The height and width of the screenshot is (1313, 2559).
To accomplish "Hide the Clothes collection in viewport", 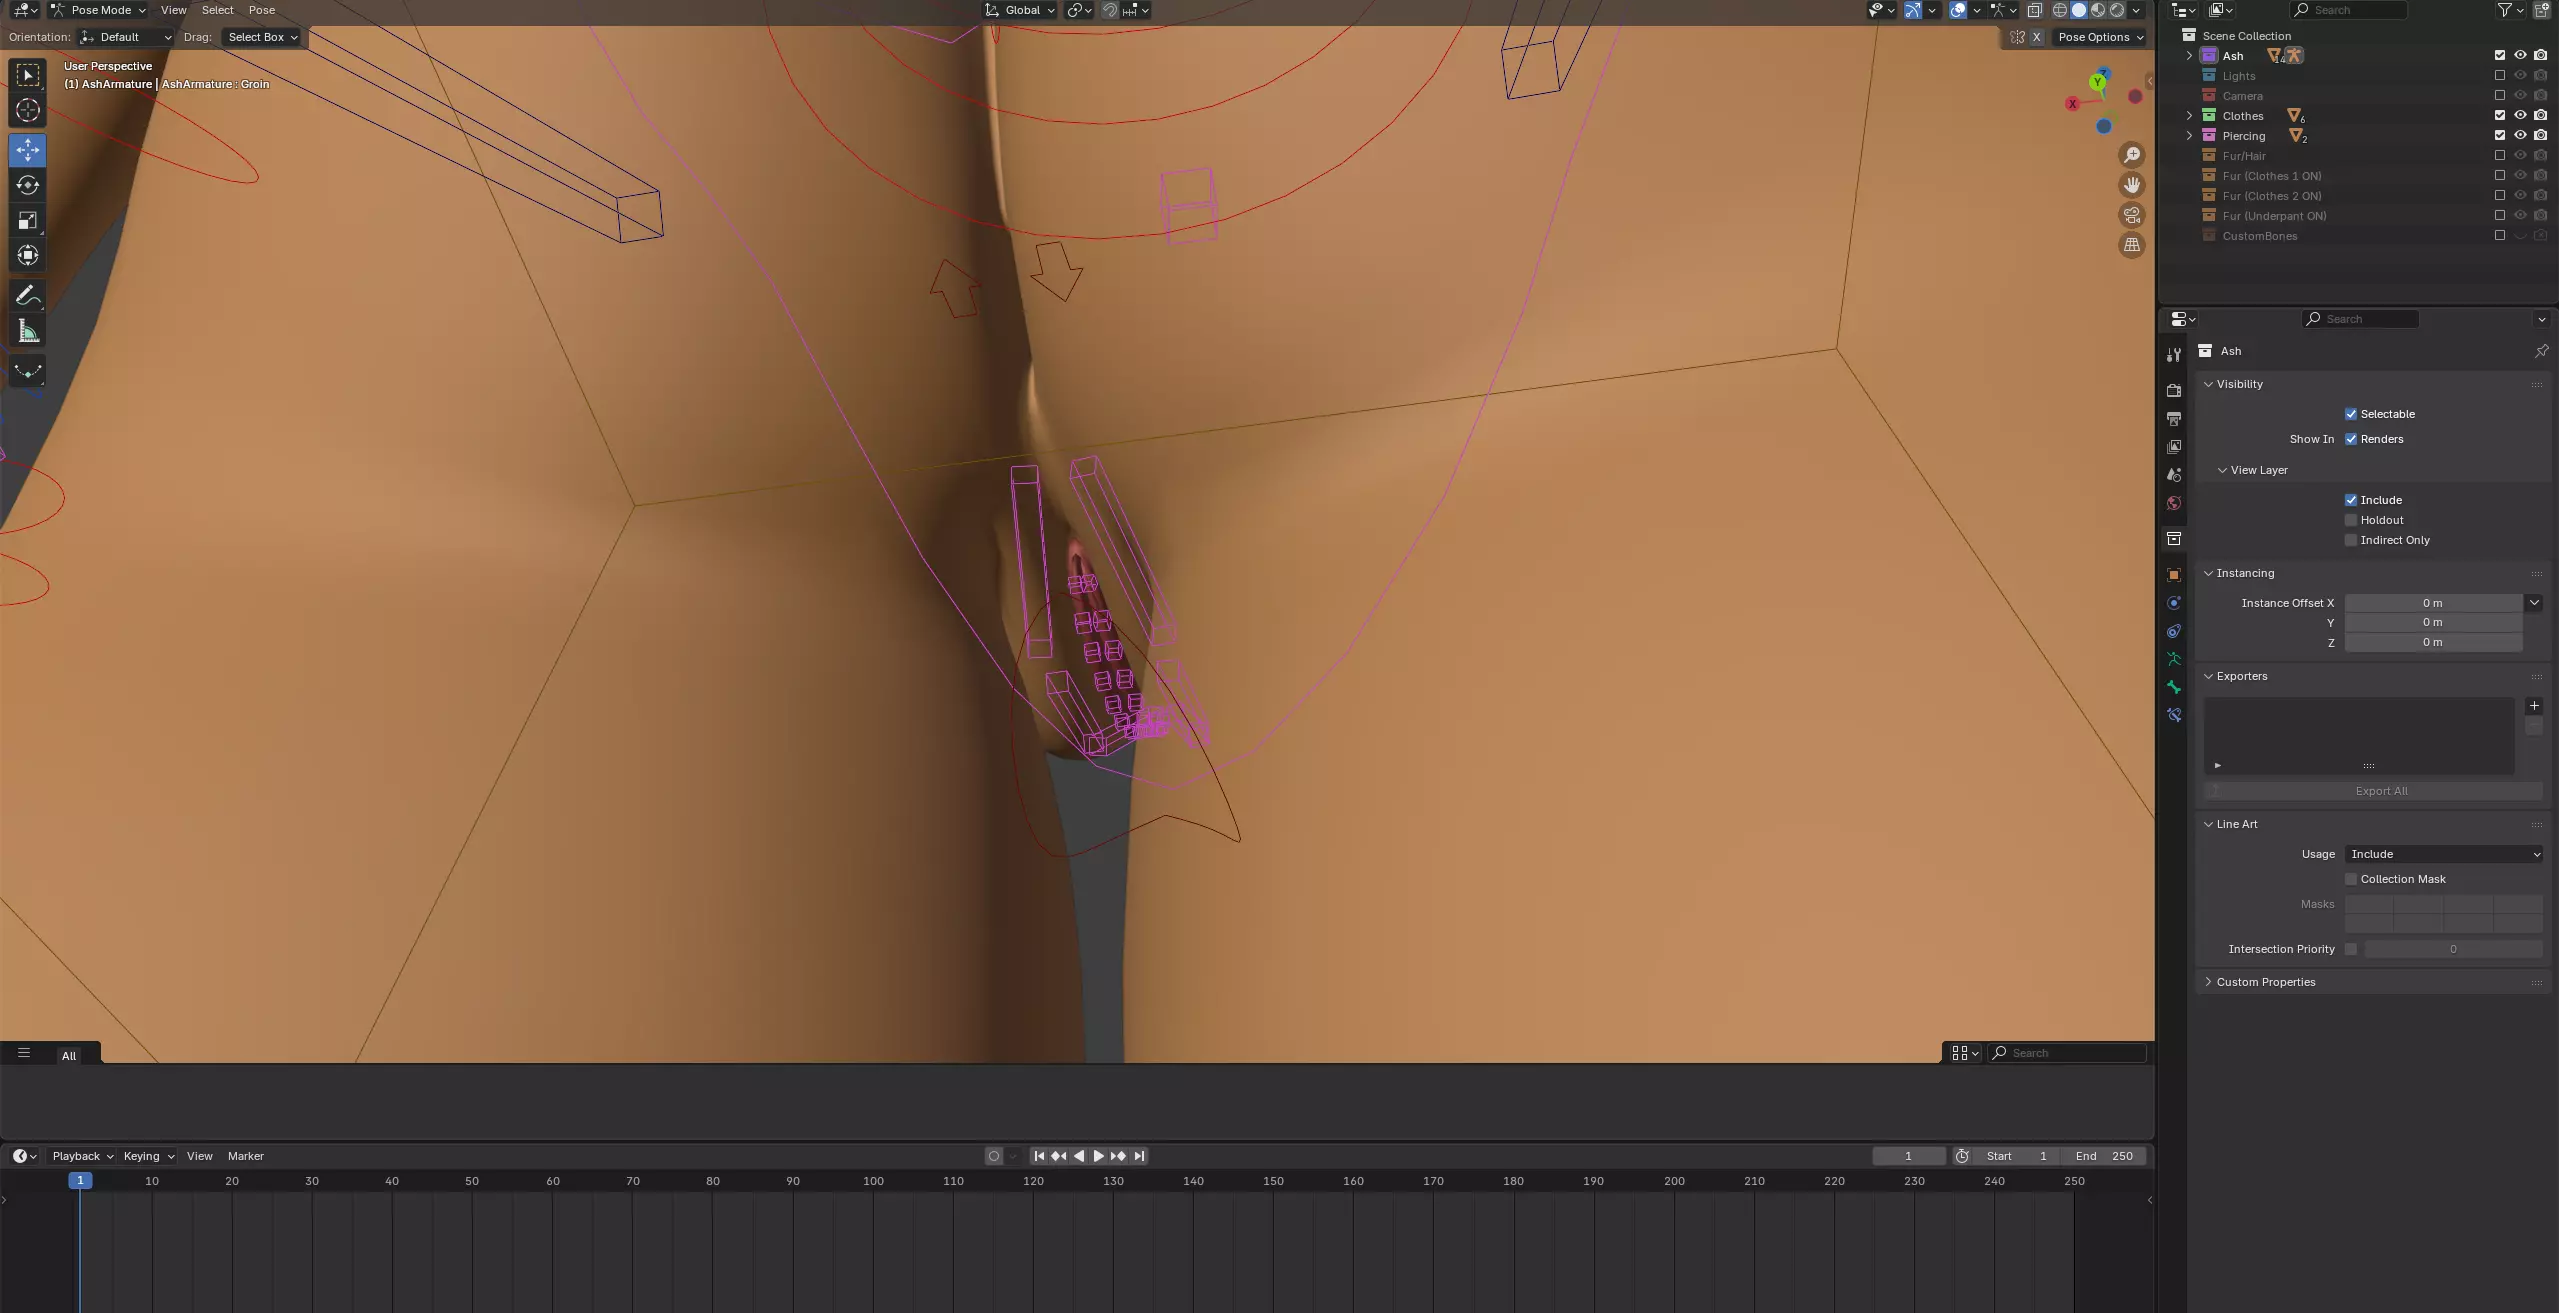I will pyautogui.click(x=2520, y=115).
